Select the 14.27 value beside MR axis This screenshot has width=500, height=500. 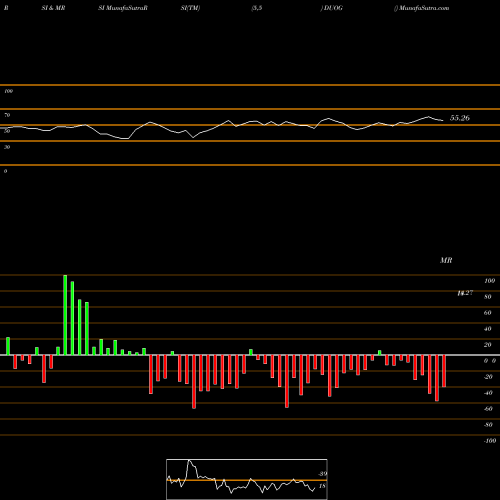click(465, 293)
